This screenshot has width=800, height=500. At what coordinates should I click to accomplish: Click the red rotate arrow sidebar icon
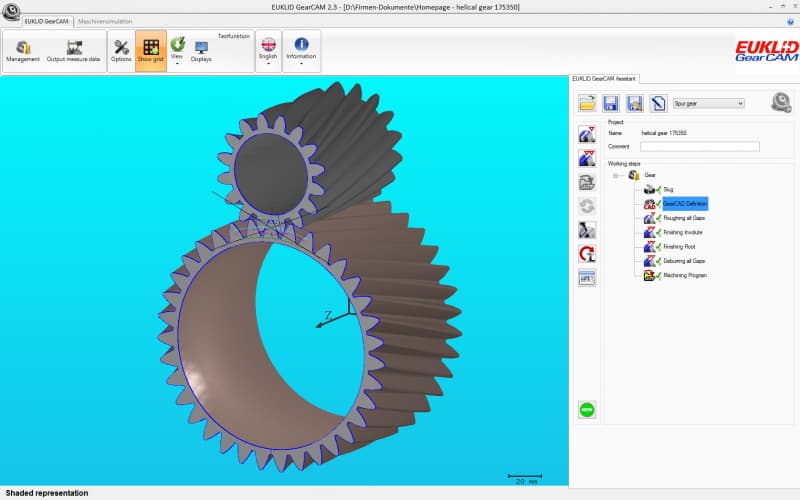[587, 254]
